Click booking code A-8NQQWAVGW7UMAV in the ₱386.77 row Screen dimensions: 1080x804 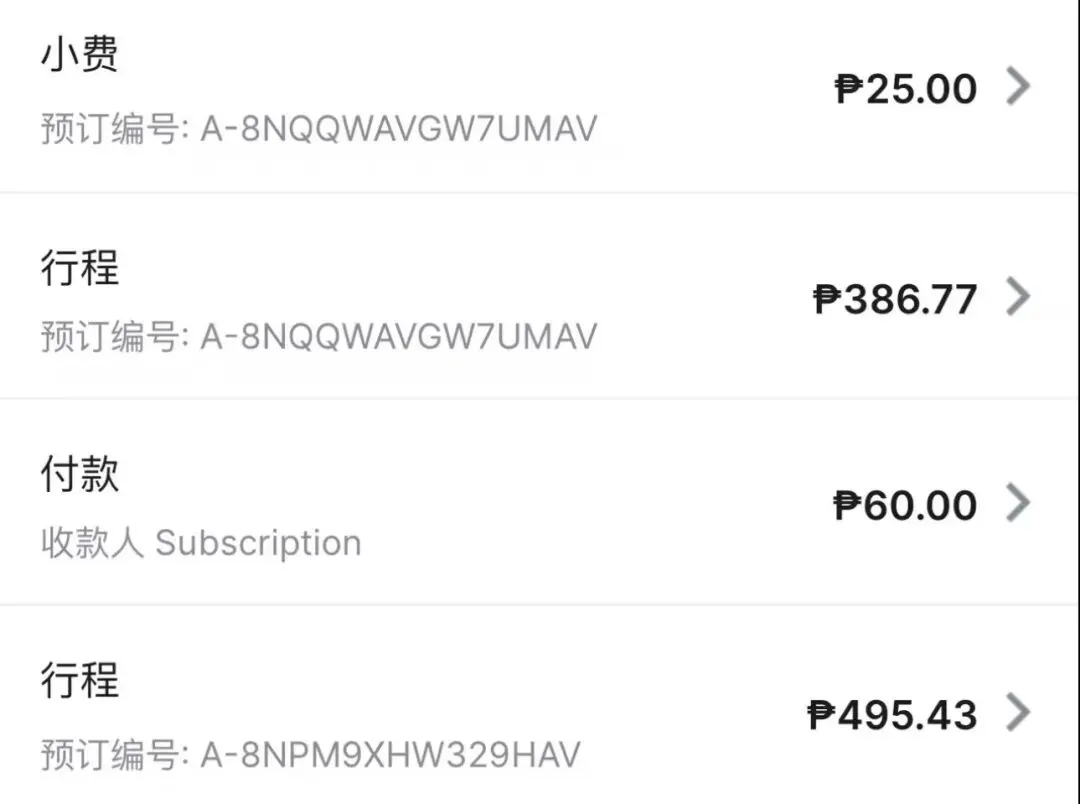pos(398,336)
